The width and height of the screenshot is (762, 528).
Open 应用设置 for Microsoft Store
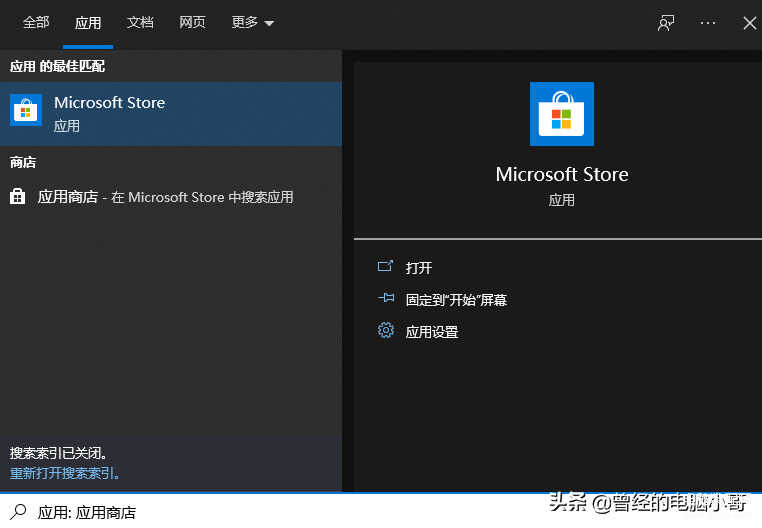pos(432,332)
